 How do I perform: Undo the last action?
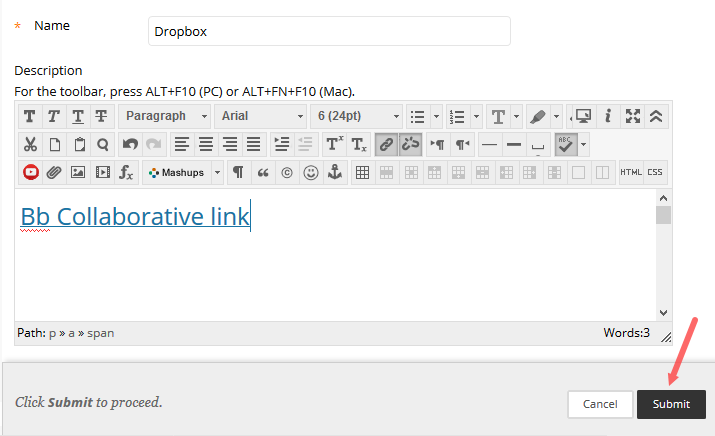pos(130,145)
